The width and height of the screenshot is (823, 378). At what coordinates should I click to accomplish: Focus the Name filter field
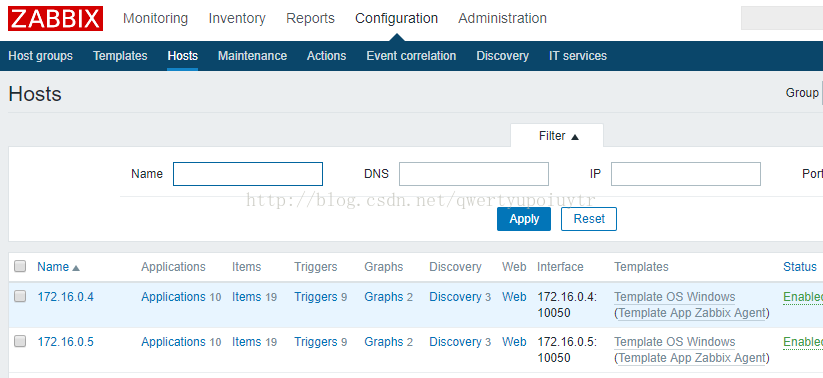248,174
